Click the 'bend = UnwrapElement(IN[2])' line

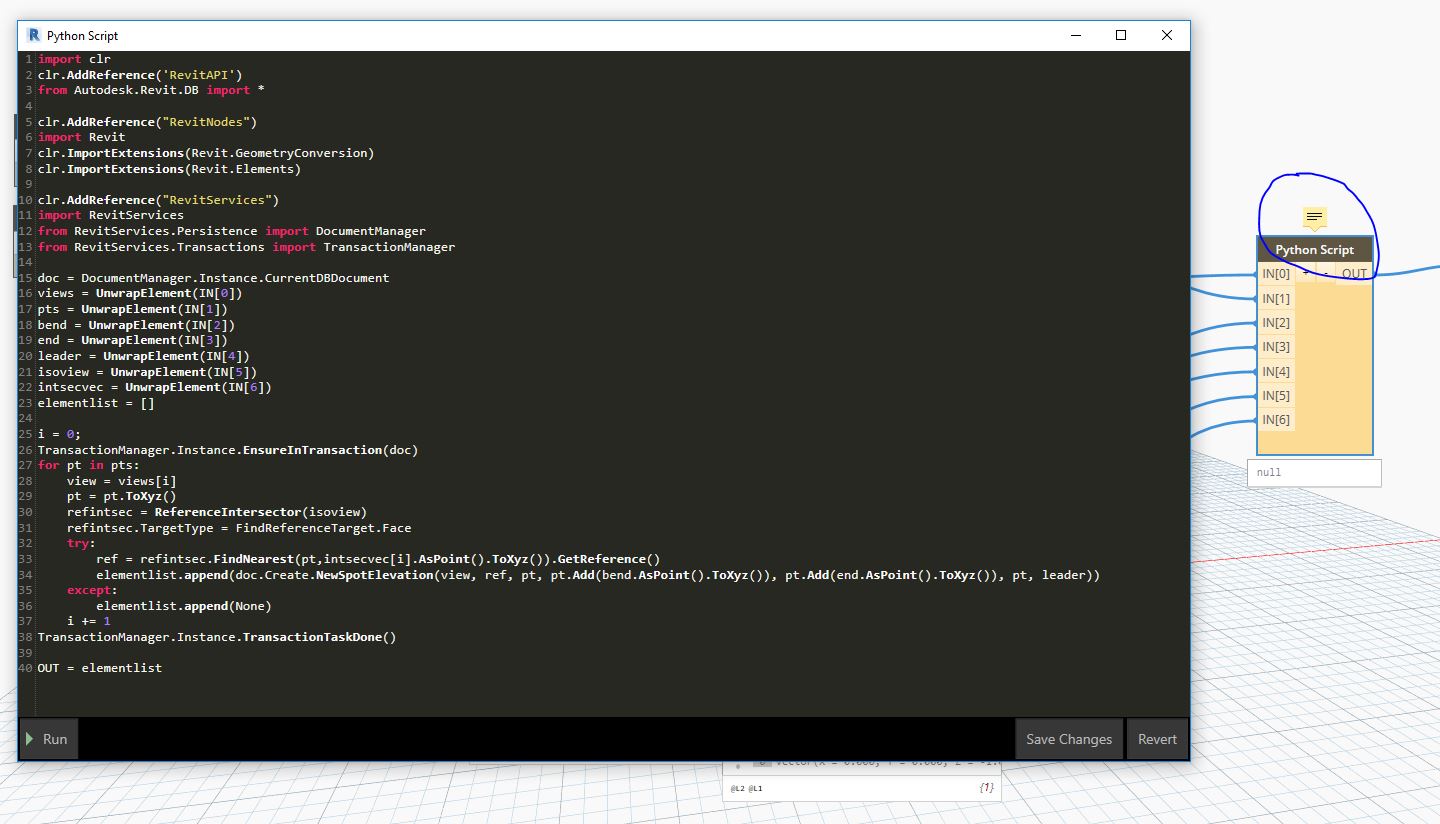click(x=136, y=325)
